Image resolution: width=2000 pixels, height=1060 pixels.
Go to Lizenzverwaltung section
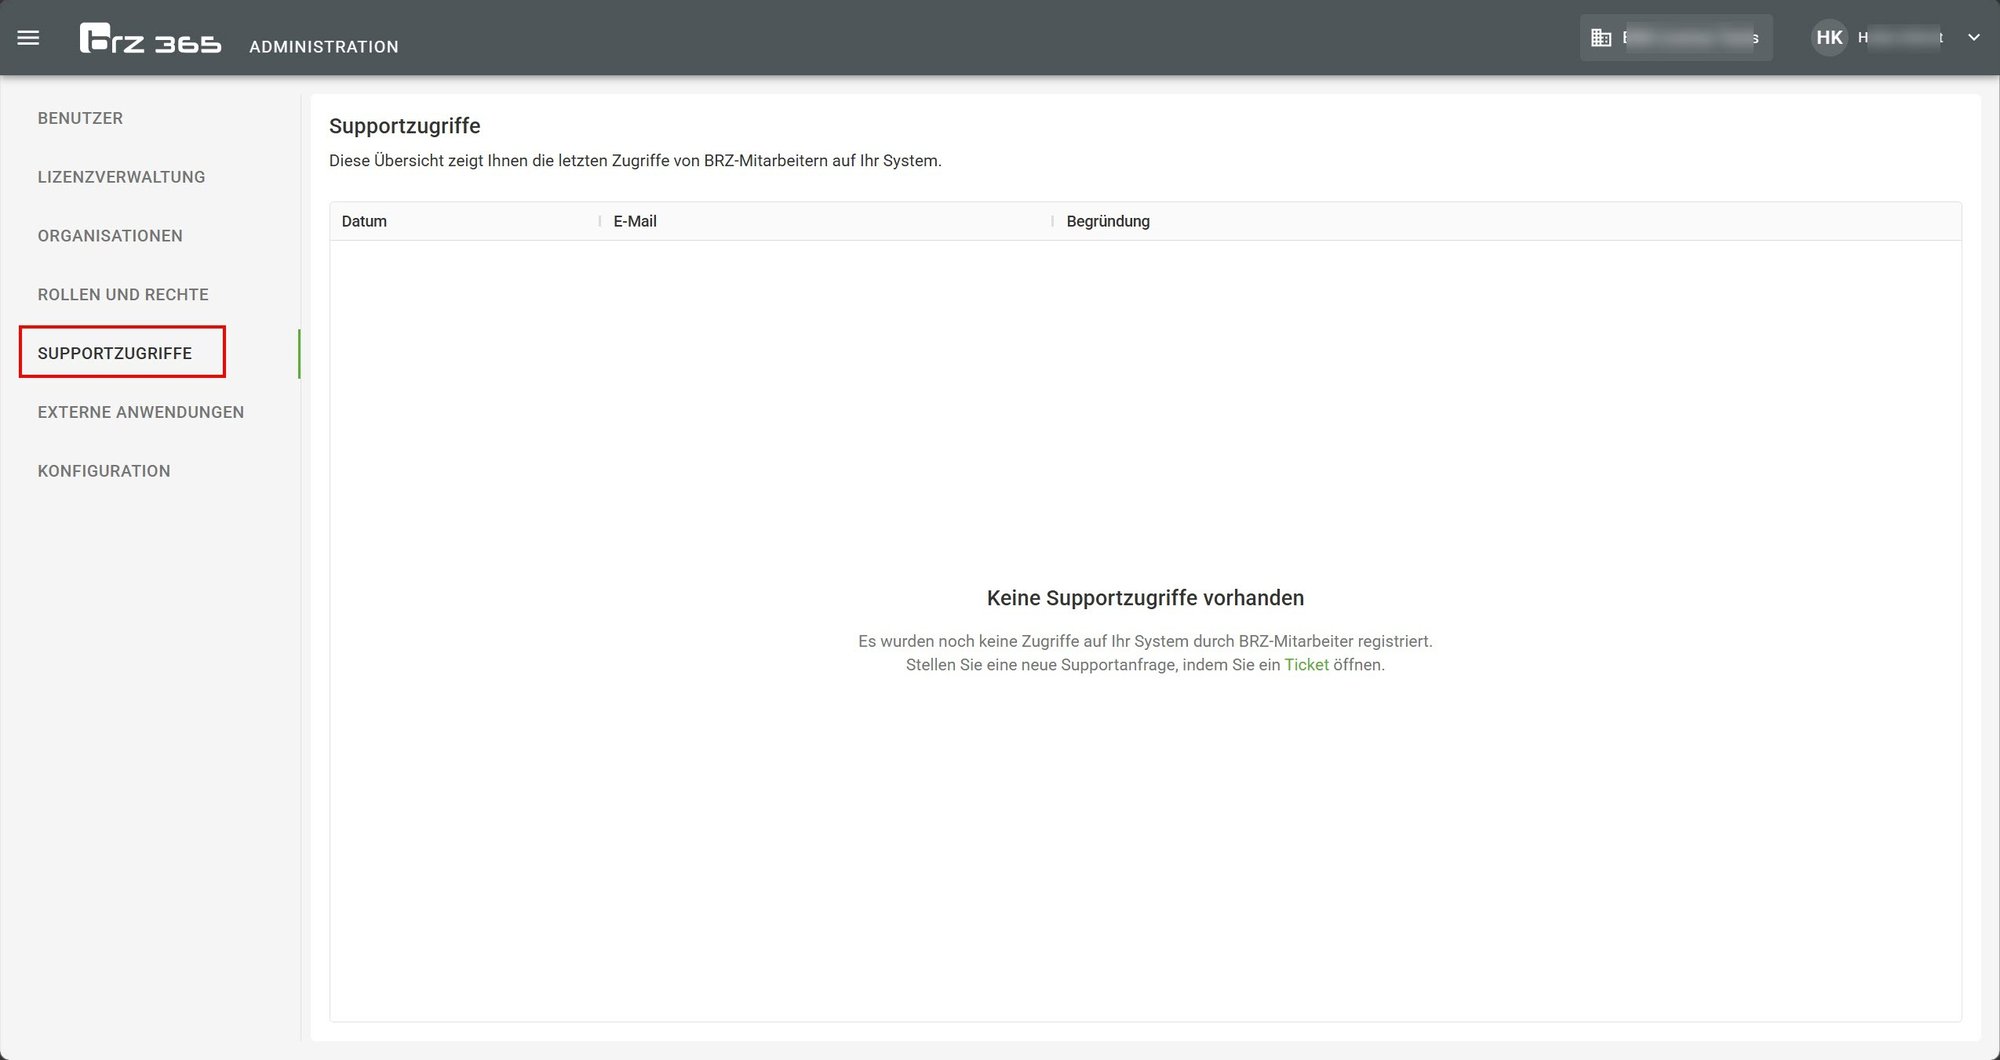(x=121, y=177)
